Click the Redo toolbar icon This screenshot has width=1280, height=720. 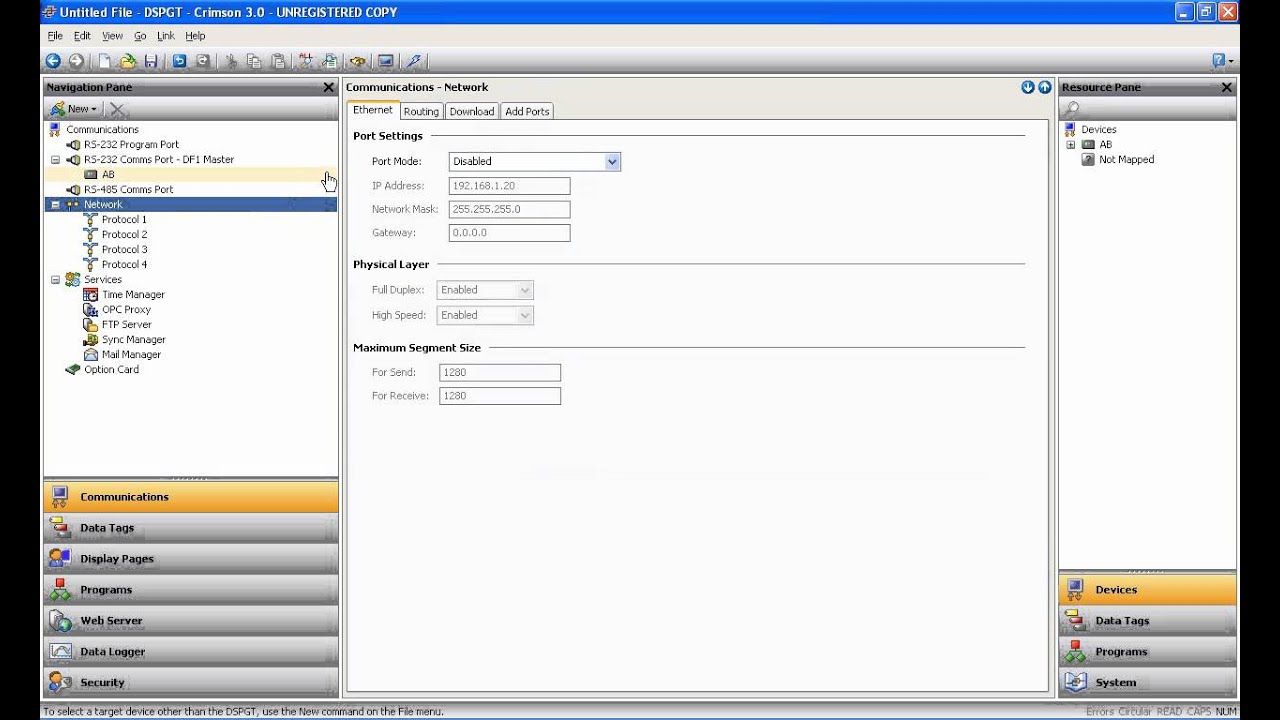coord(203,61)
